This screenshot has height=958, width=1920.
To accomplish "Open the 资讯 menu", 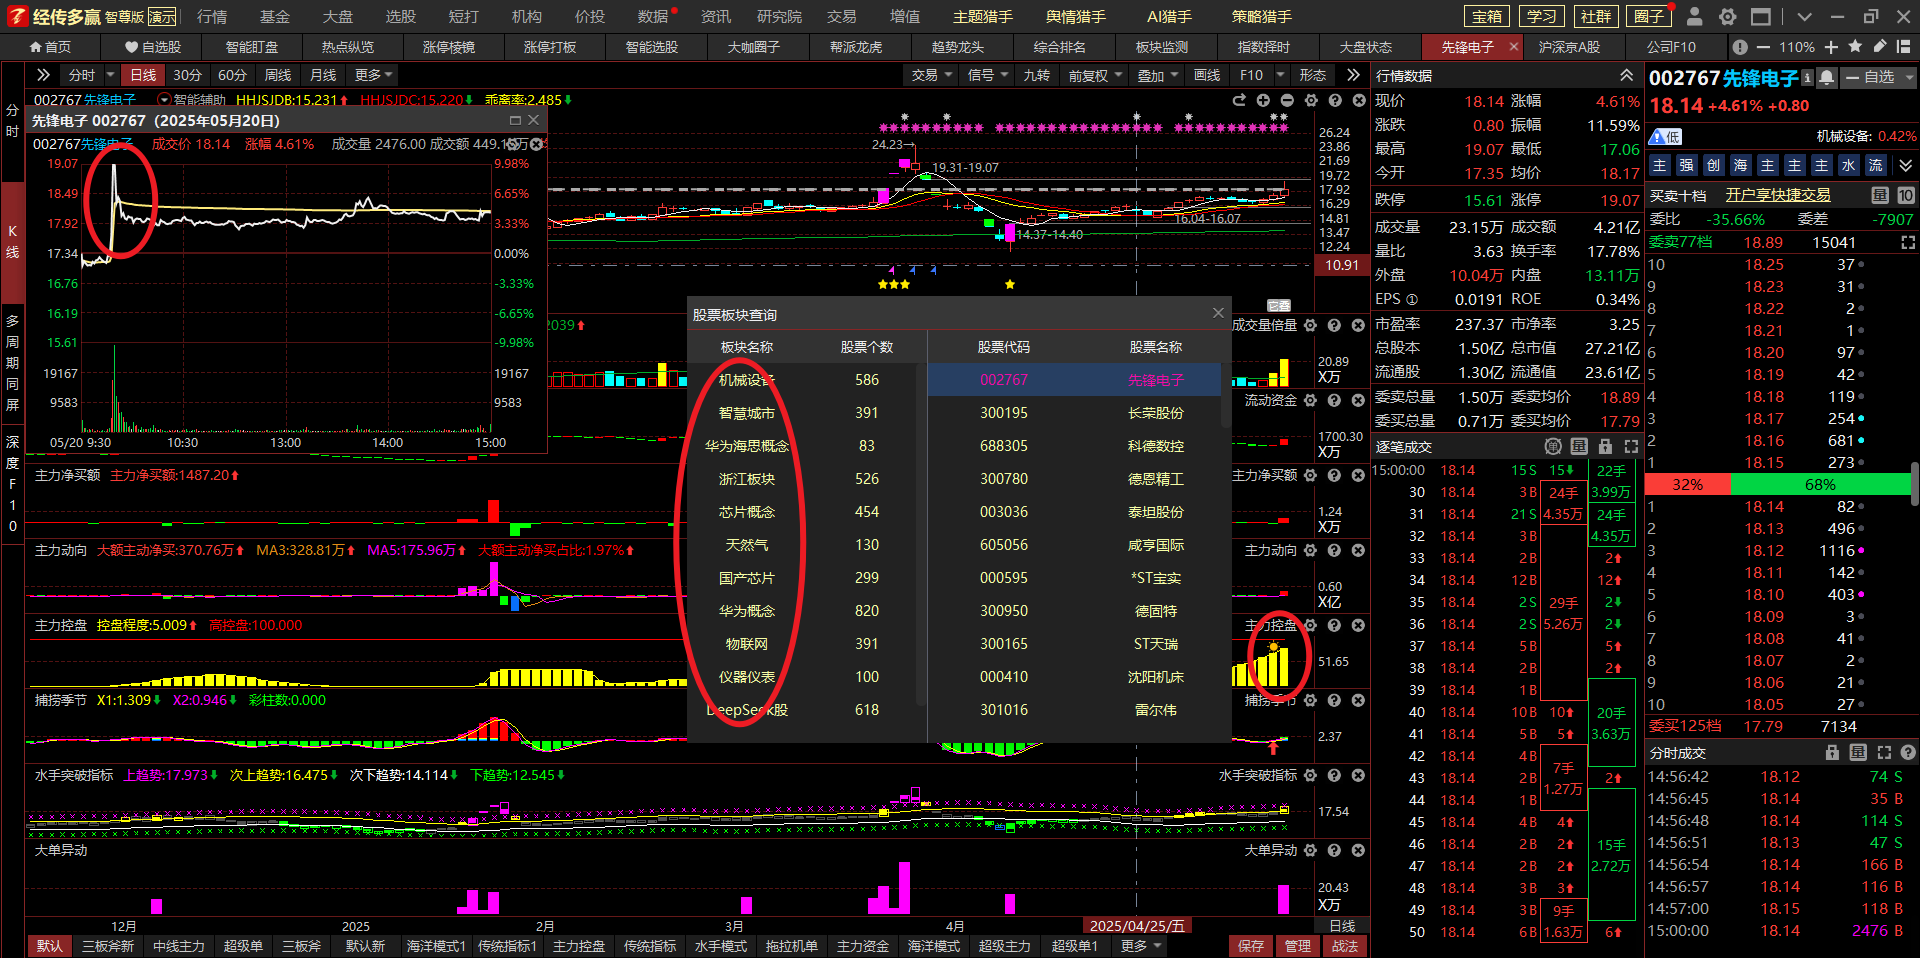I will 716,16.
